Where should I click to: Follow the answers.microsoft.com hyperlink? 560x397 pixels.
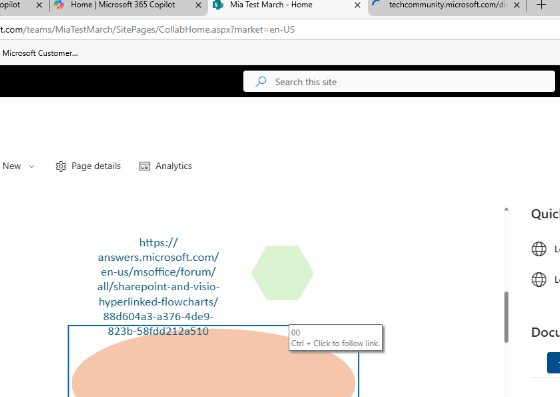[158, 287]
